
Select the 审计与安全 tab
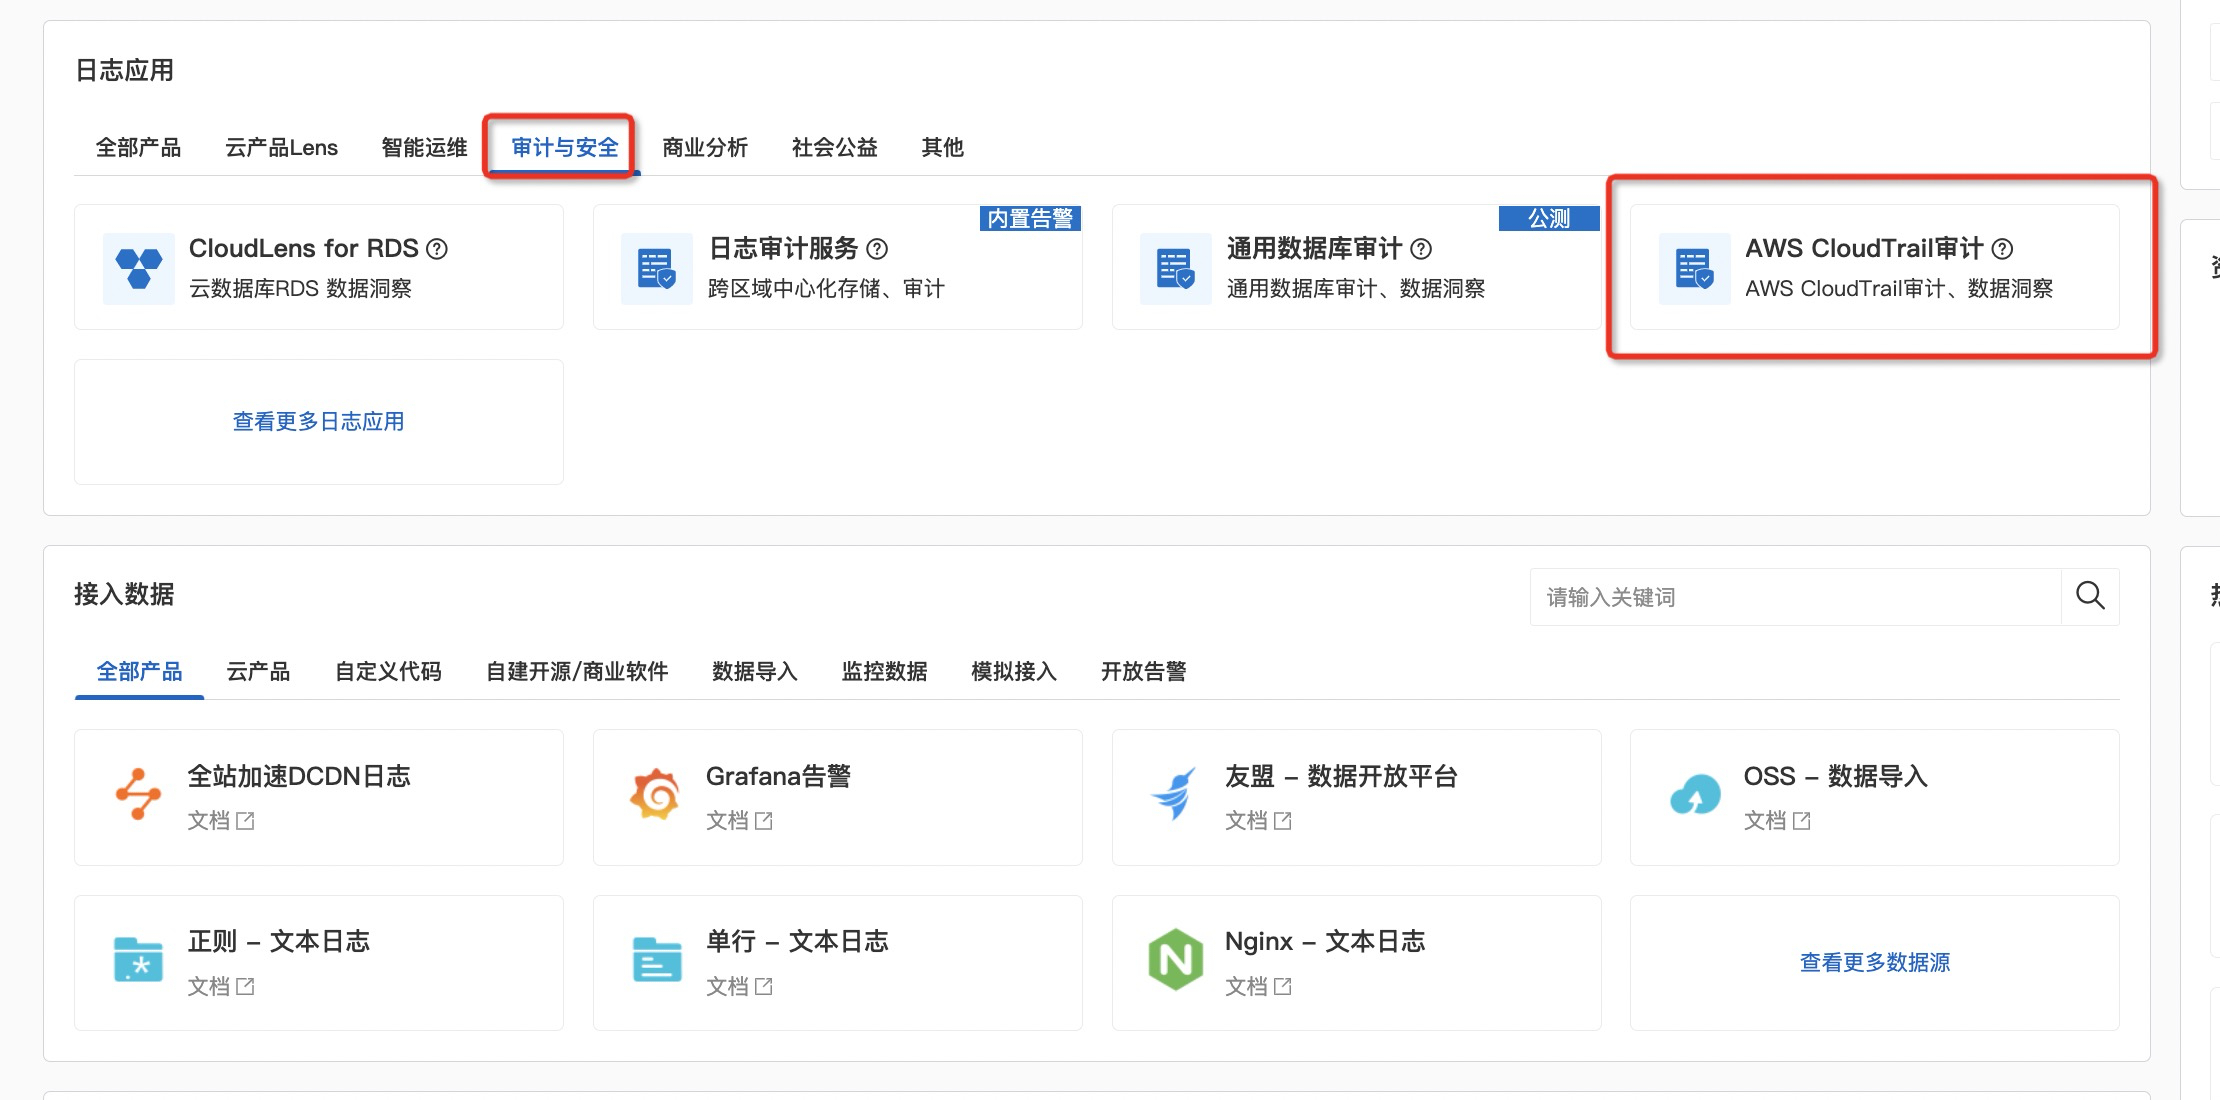point(565,148)
